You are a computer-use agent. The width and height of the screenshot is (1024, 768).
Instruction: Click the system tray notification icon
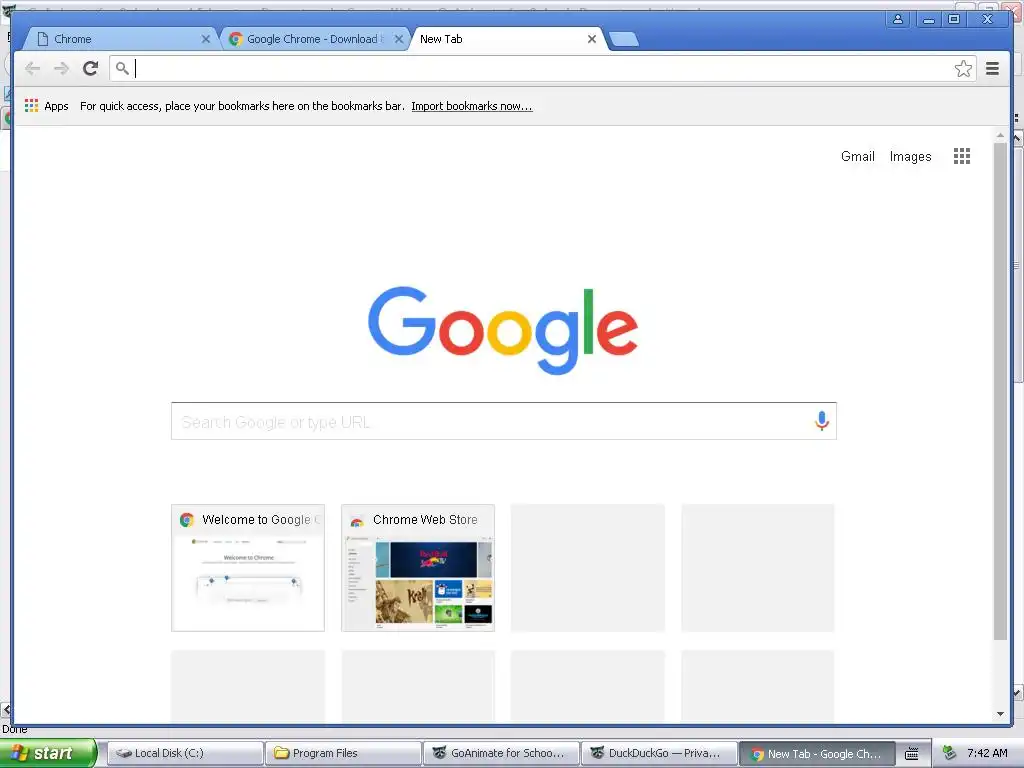click(x=949, y=753)
